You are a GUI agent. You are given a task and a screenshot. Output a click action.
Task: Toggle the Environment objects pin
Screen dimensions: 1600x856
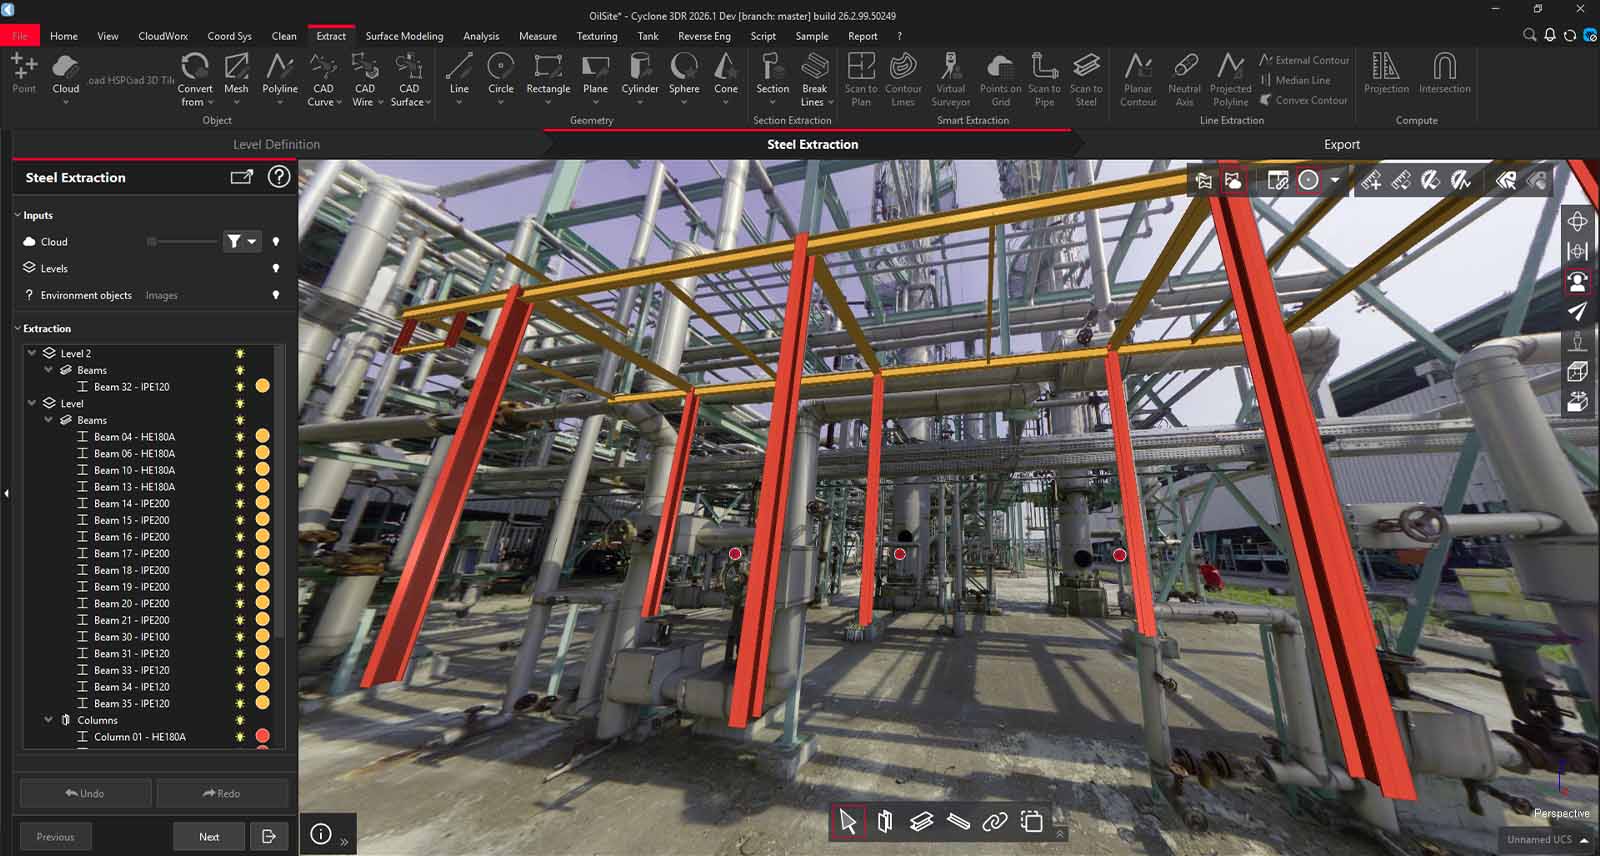point(276,295)
